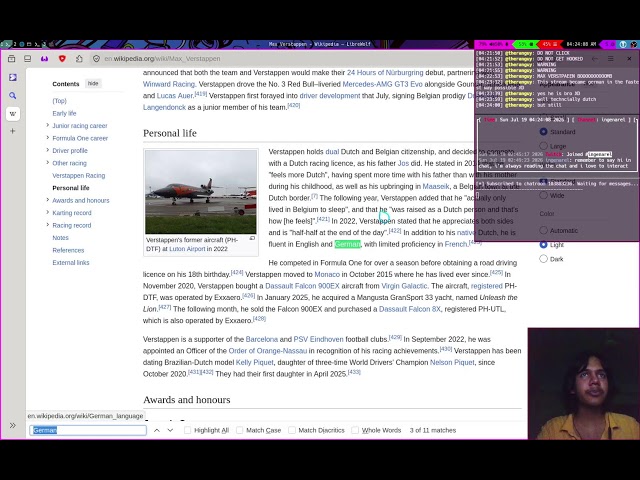640x480 pixels.
Task: Jump to Notes in contents
Action: (60, 238)
